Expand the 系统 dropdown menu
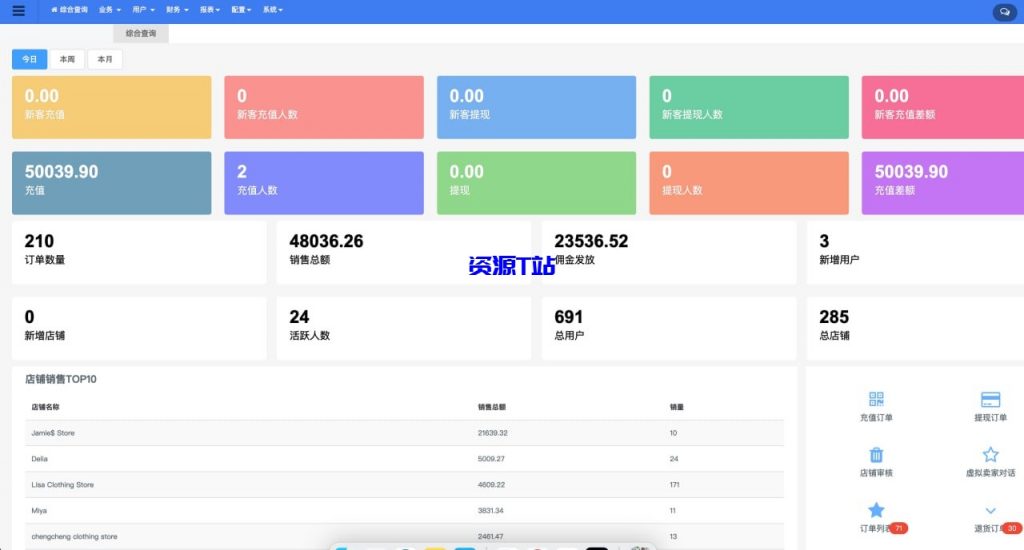This screenshot has width=1024, height=550. [272, 10]
